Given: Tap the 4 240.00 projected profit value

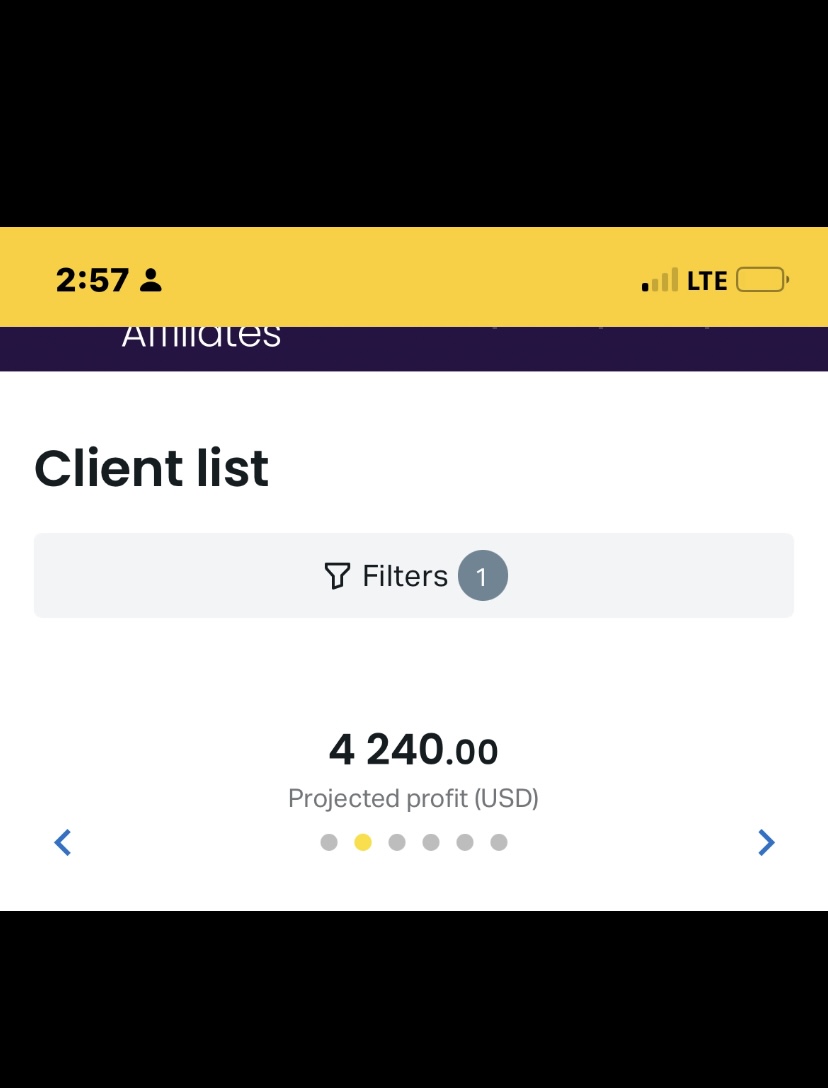Looking at the screenshot, I should point(413,749).
